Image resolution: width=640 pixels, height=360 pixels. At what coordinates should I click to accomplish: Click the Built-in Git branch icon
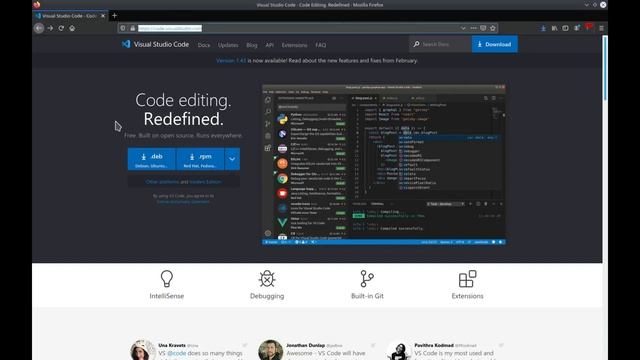367,279
